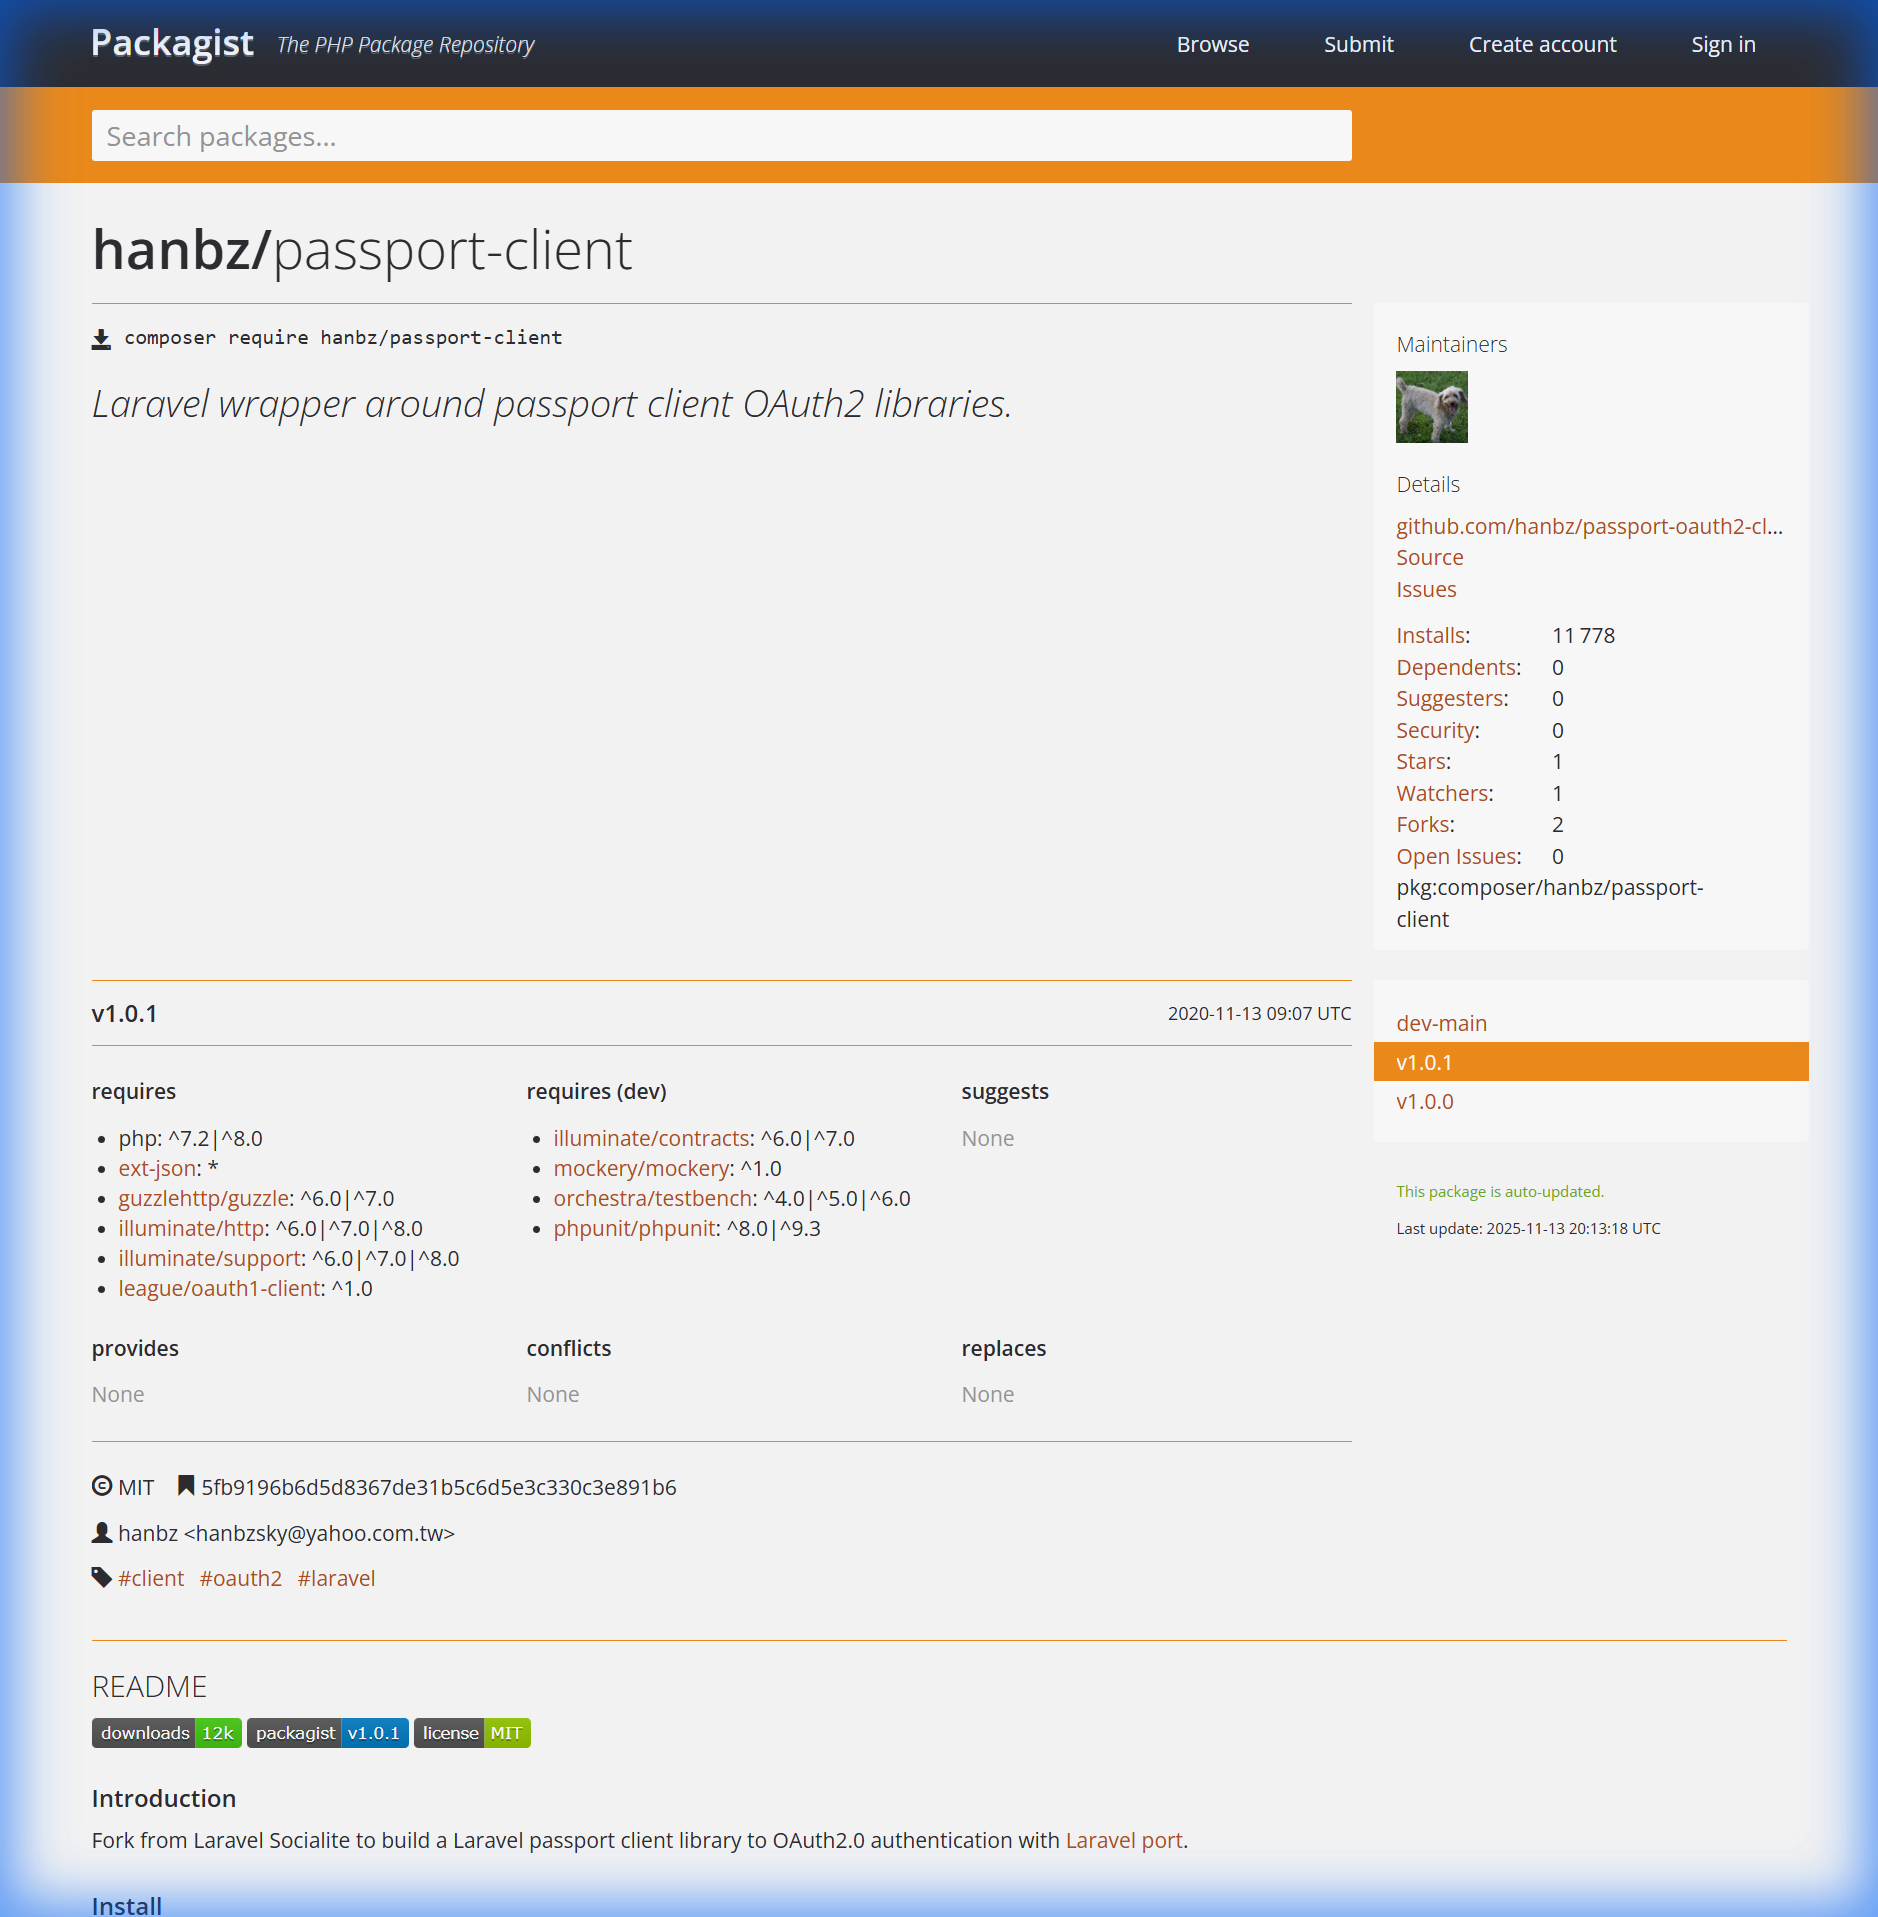Click the person icon beside hanbz's email

pyautogui.click(x=101, y=1532)
